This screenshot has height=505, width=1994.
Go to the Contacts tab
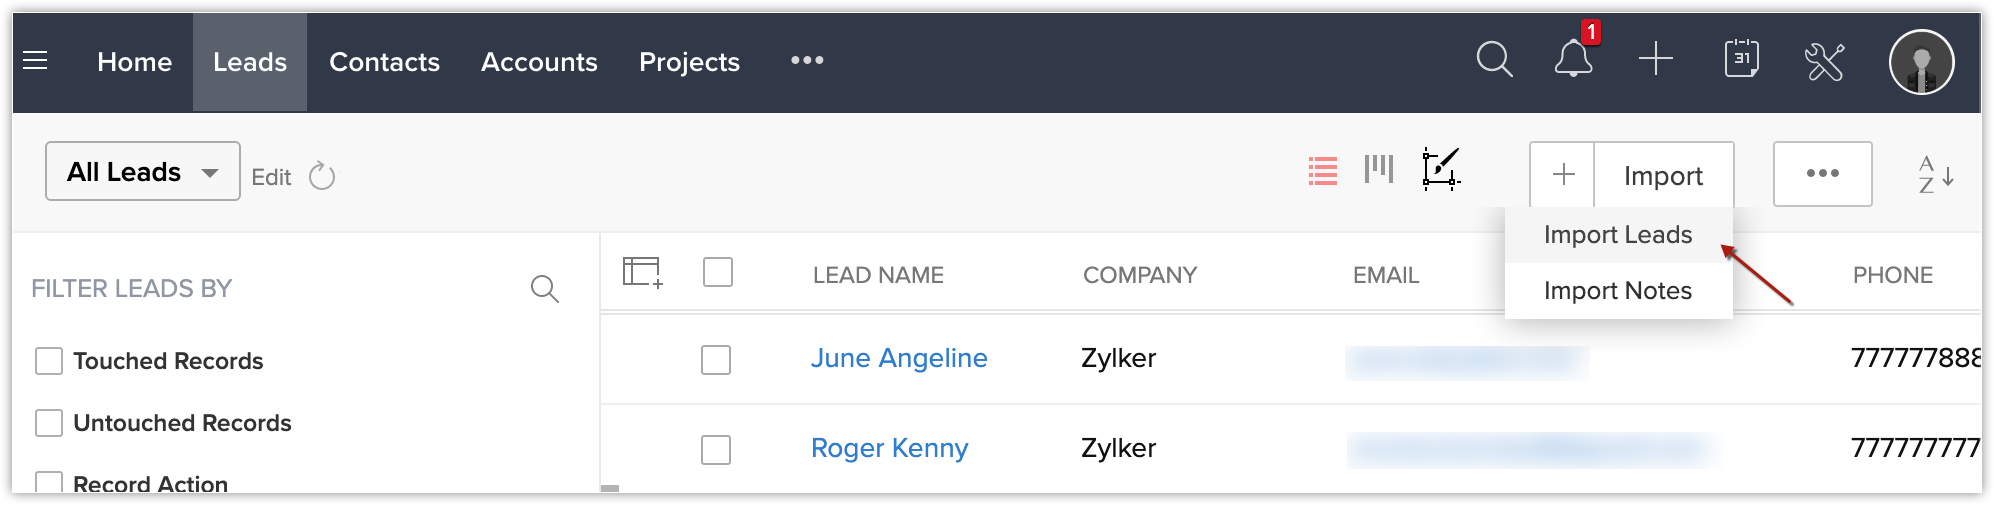click(384, 62)
